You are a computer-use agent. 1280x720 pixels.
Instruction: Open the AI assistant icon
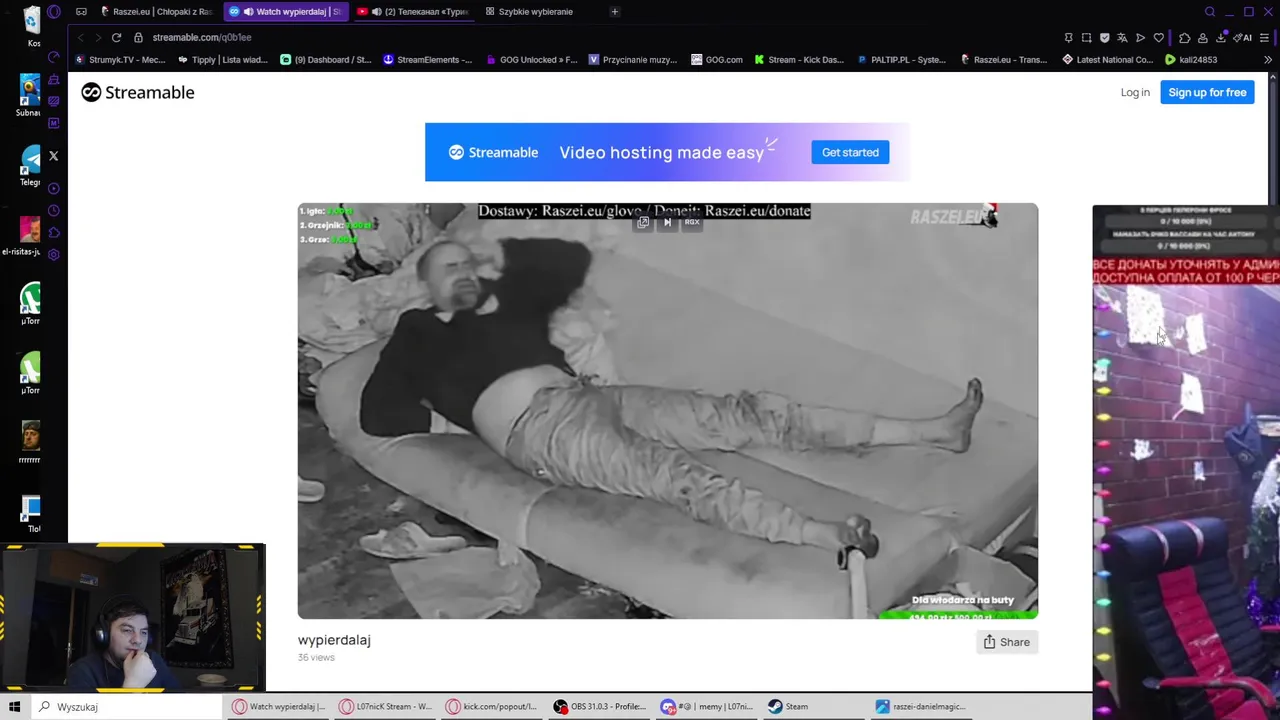click(x=1243, y=37)
